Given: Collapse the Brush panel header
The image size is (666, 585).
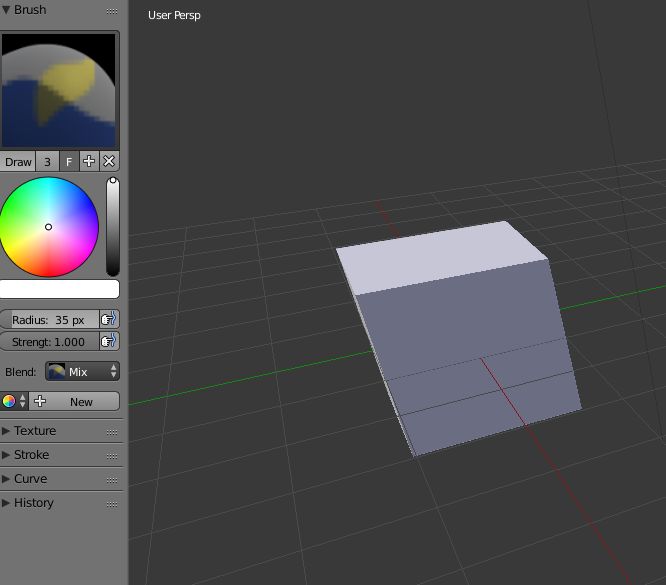Looking at the screenshot, I should tap(30, 10).
